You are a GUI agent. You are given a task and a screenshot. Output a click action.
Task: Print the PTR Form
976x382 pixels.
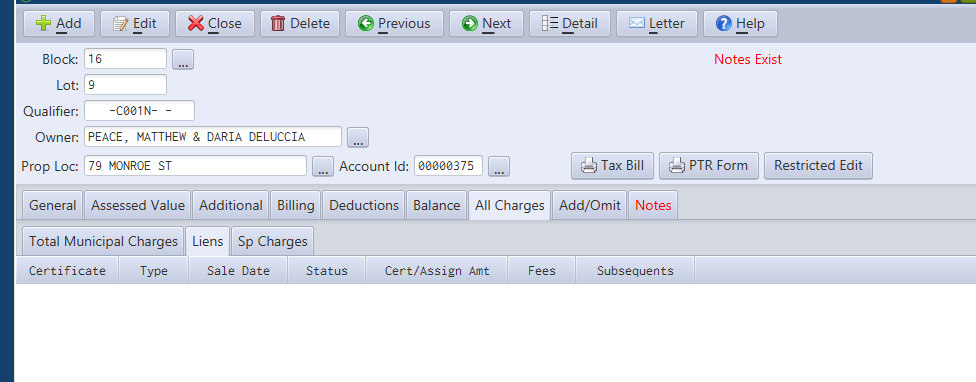tap(709, 166)
